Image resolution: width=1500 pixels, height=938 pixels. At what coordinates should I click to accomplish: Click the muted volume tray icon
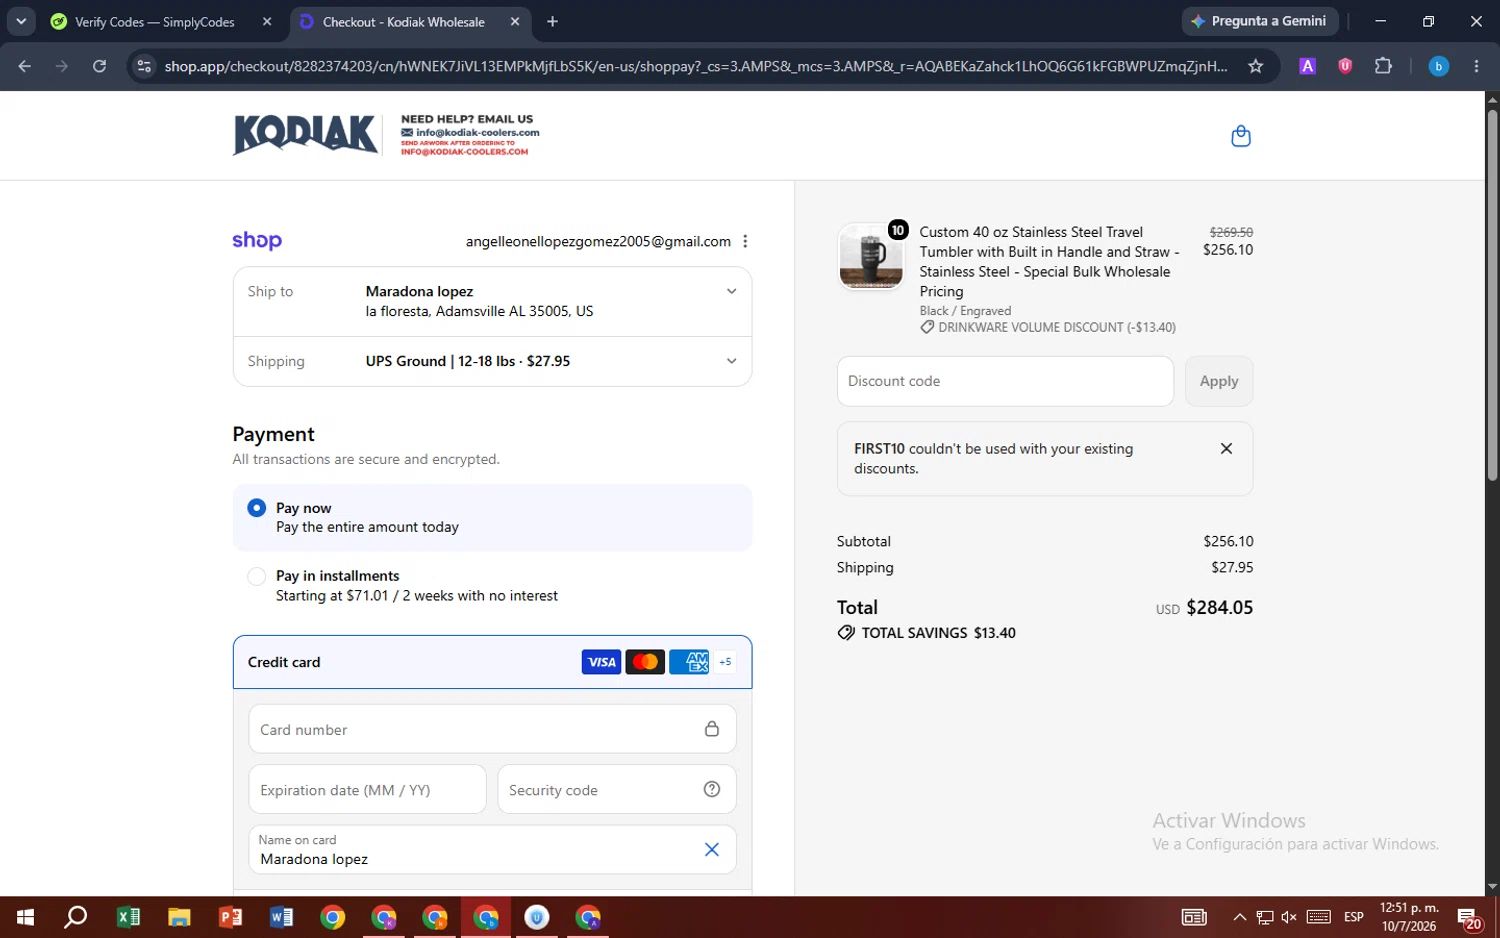[1289, 917]
